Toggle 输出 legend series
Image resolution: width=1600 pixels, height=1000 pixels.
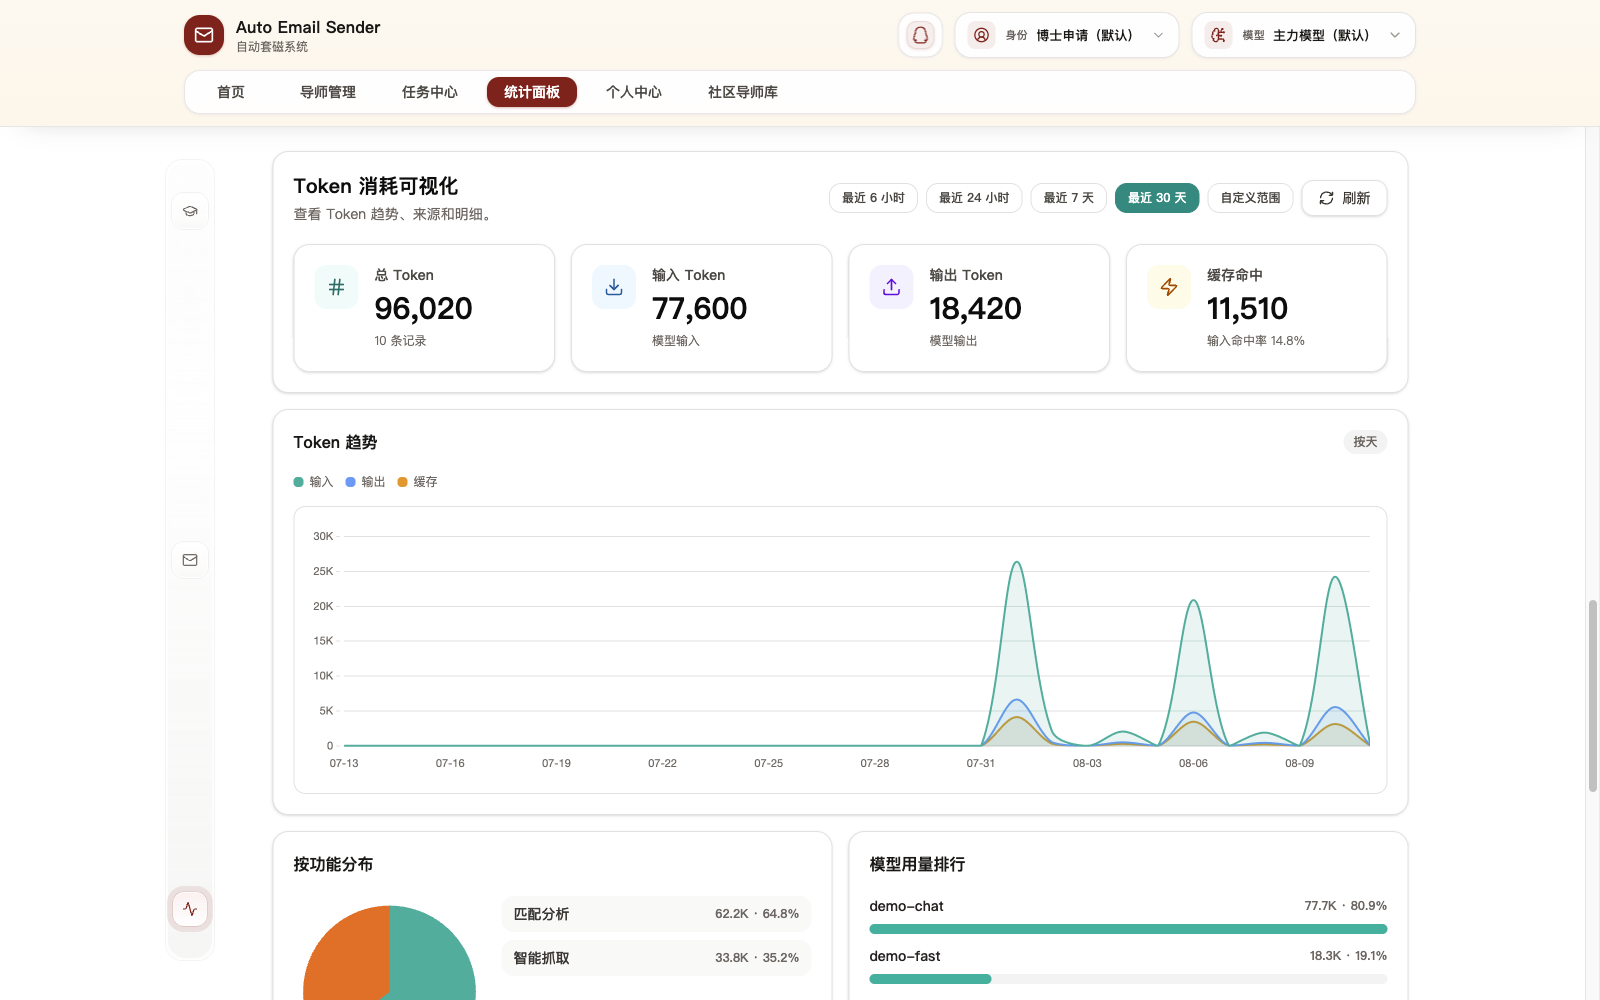365,482
